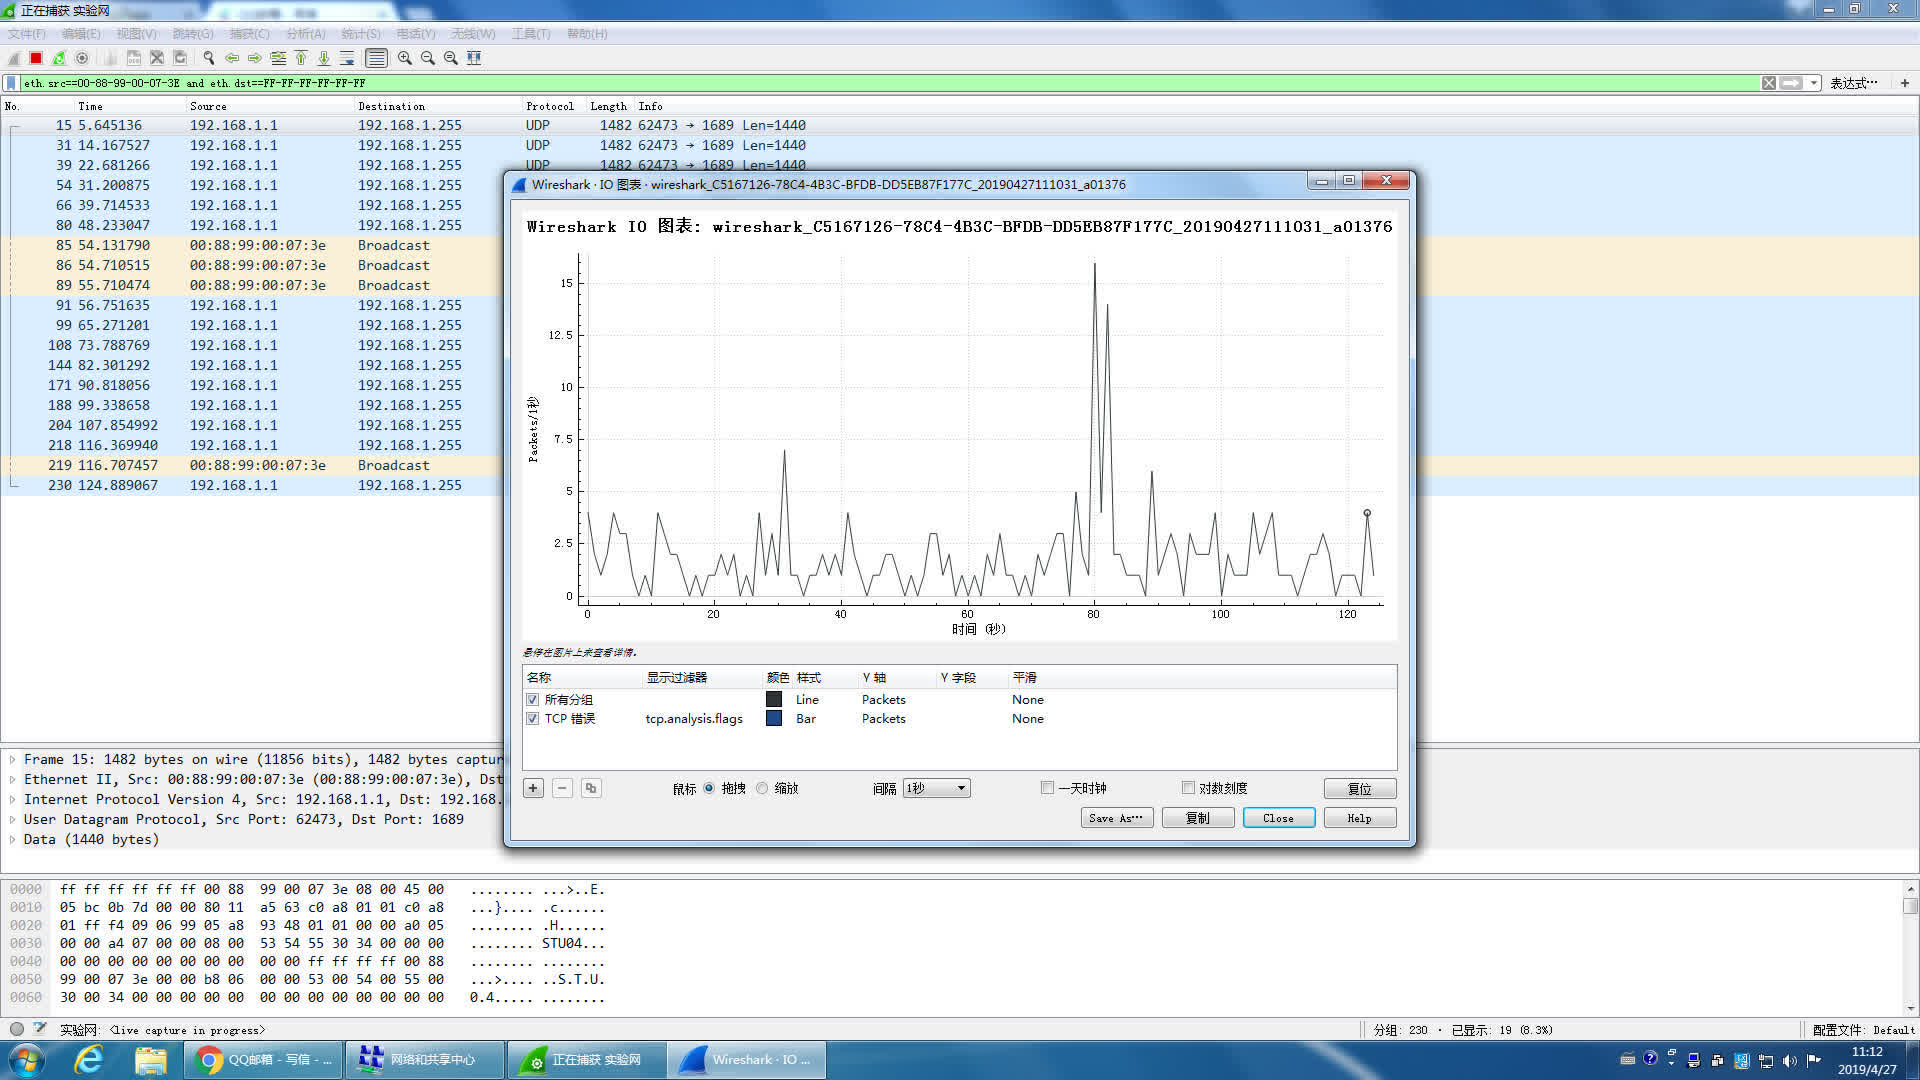The image size is (1920, 1080).
Task: Click the Save As button
Action: click(x=1116, y=818)
